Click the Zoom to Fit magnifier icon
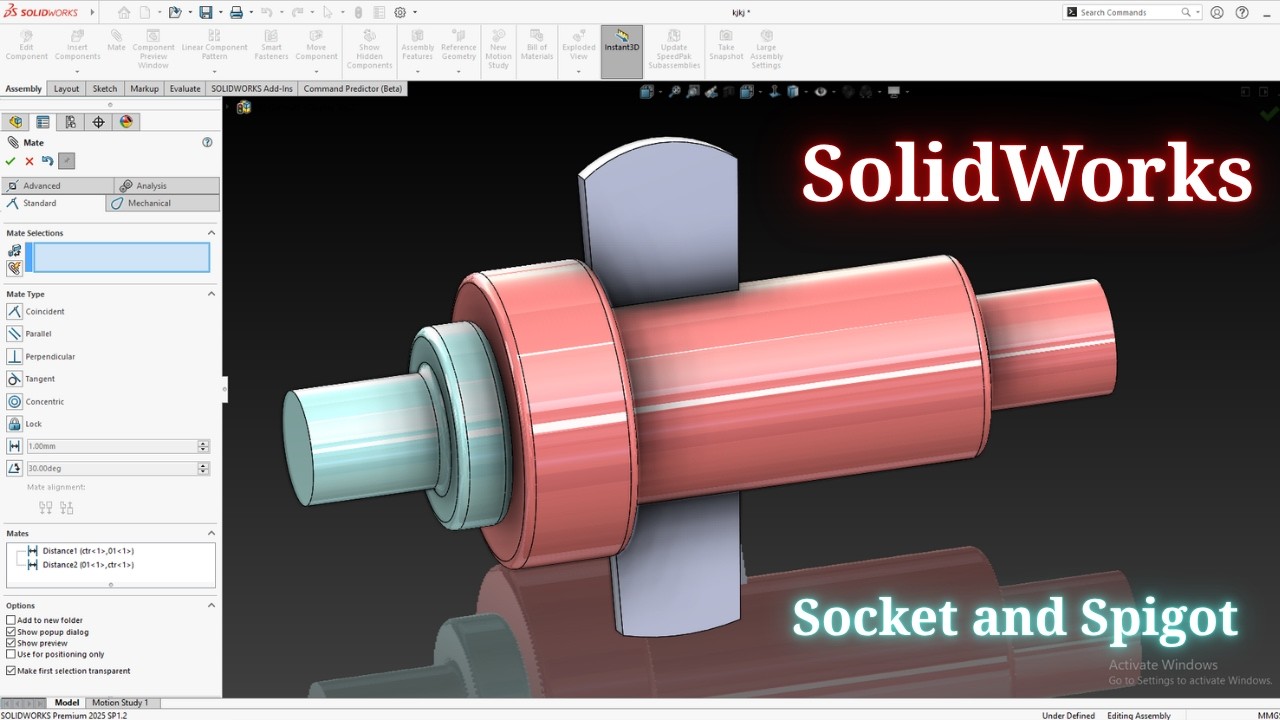This screenshot has width=1280, height=720. 674,92
